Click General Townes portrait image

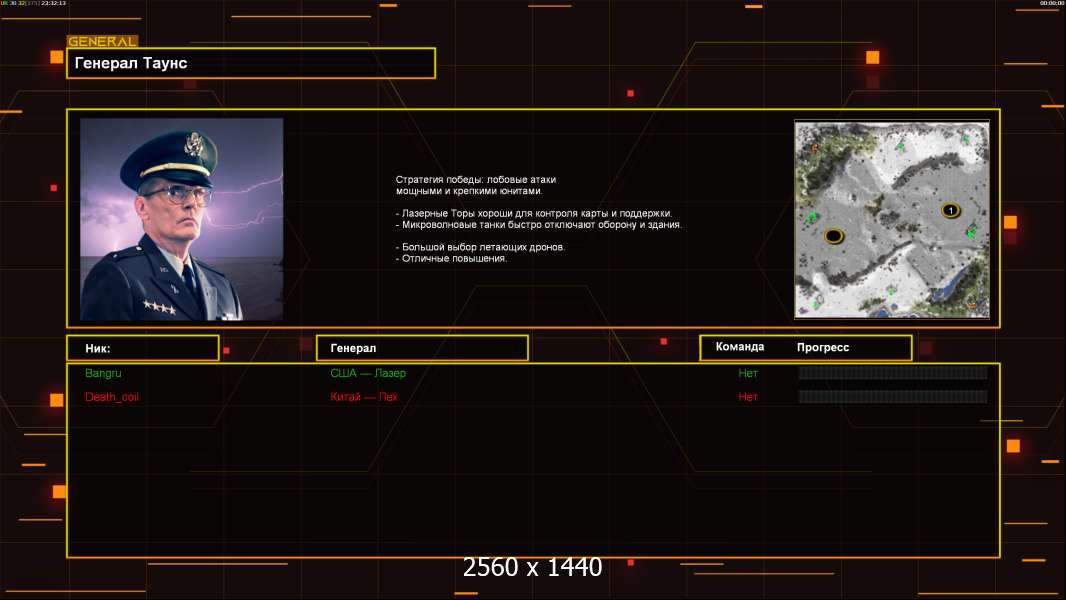(181, 219)
